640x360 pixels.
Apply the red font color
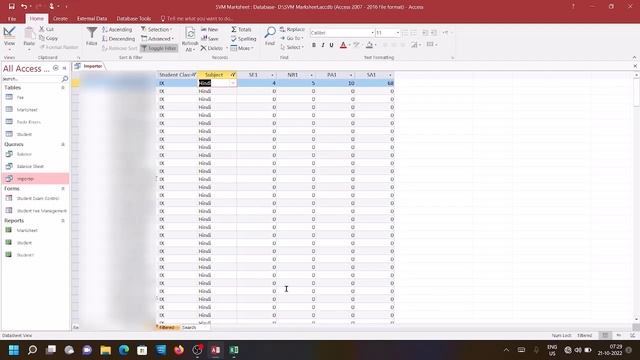[343, 45]
